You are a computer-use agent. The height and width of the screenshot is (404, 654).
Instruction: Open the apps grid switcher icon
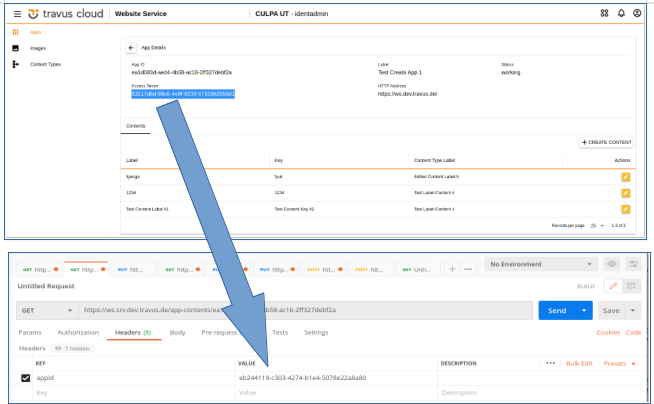tap(604, 13)
